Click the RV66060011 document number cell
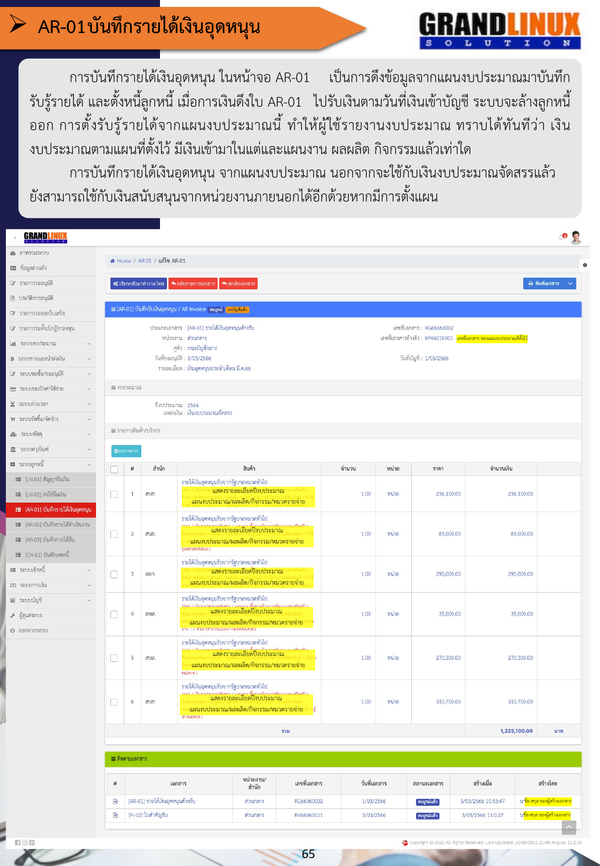This screenshot has height=866, width=600. click(x=309, y=815)
